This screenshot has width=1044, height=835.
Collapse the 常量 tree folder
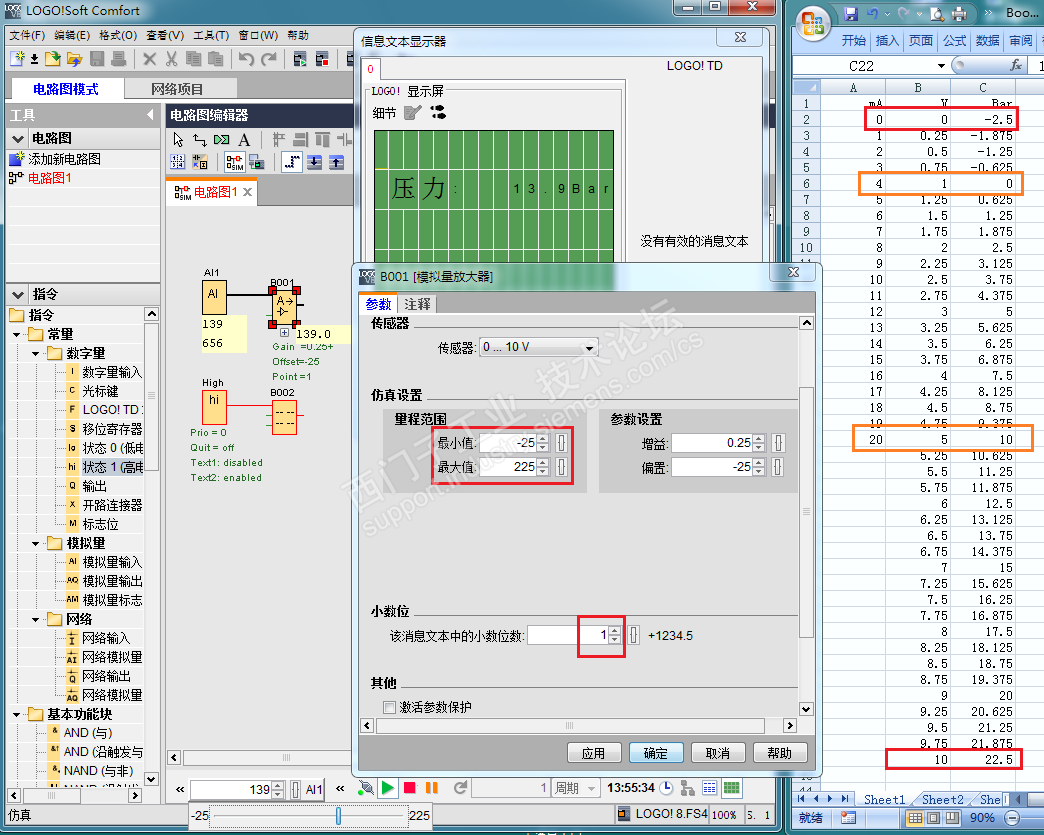tap(17, 334)
